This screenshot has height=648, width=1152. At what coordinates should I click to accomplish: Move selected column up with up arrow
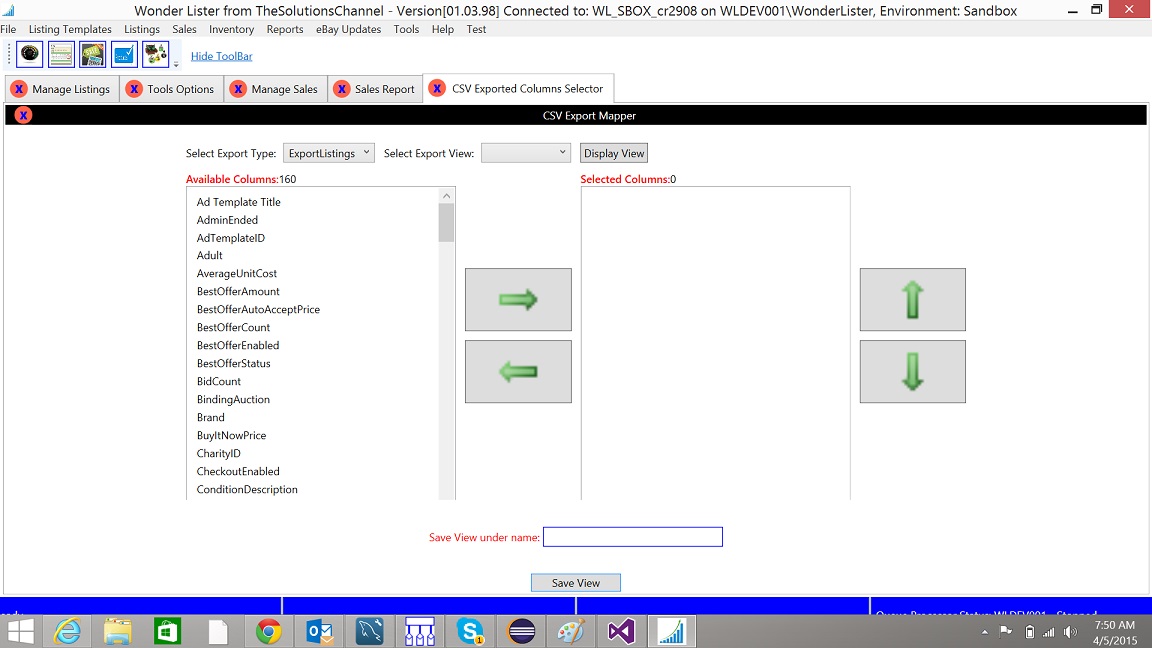(x=912, y=299)
